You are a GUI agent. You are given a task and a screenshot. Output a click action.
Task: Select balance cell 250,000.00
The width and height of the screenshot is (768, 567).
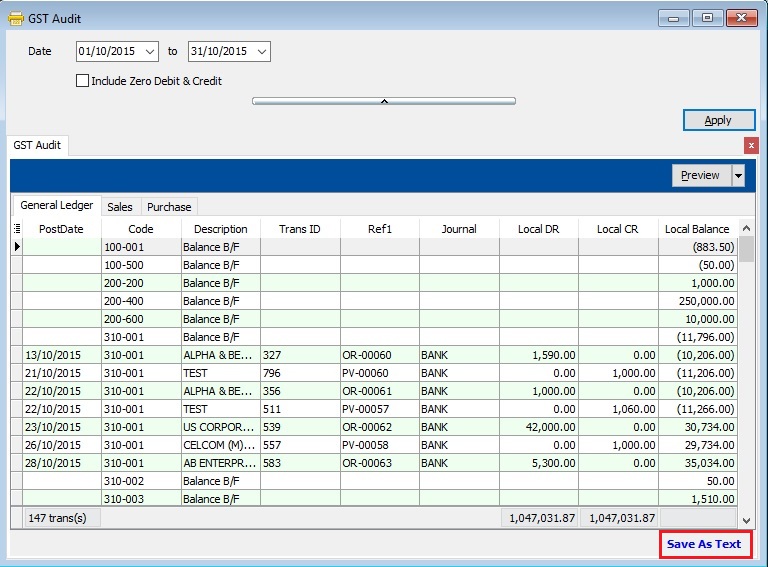point(697,301)
